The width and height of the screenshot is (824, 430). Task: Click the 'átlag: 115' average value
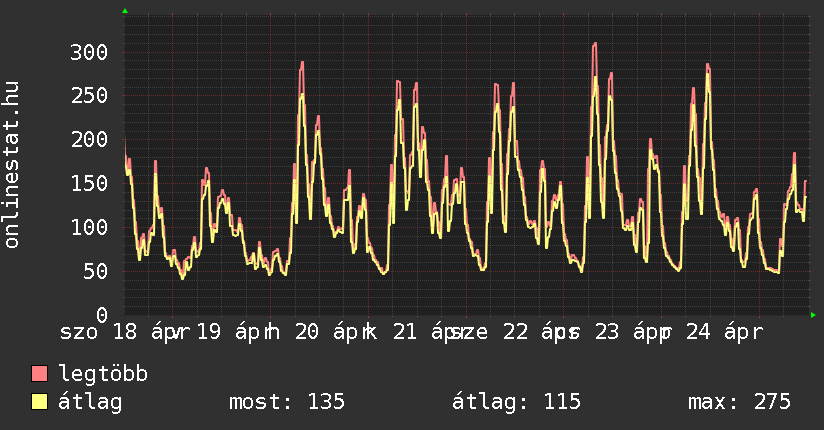point(516,403)
